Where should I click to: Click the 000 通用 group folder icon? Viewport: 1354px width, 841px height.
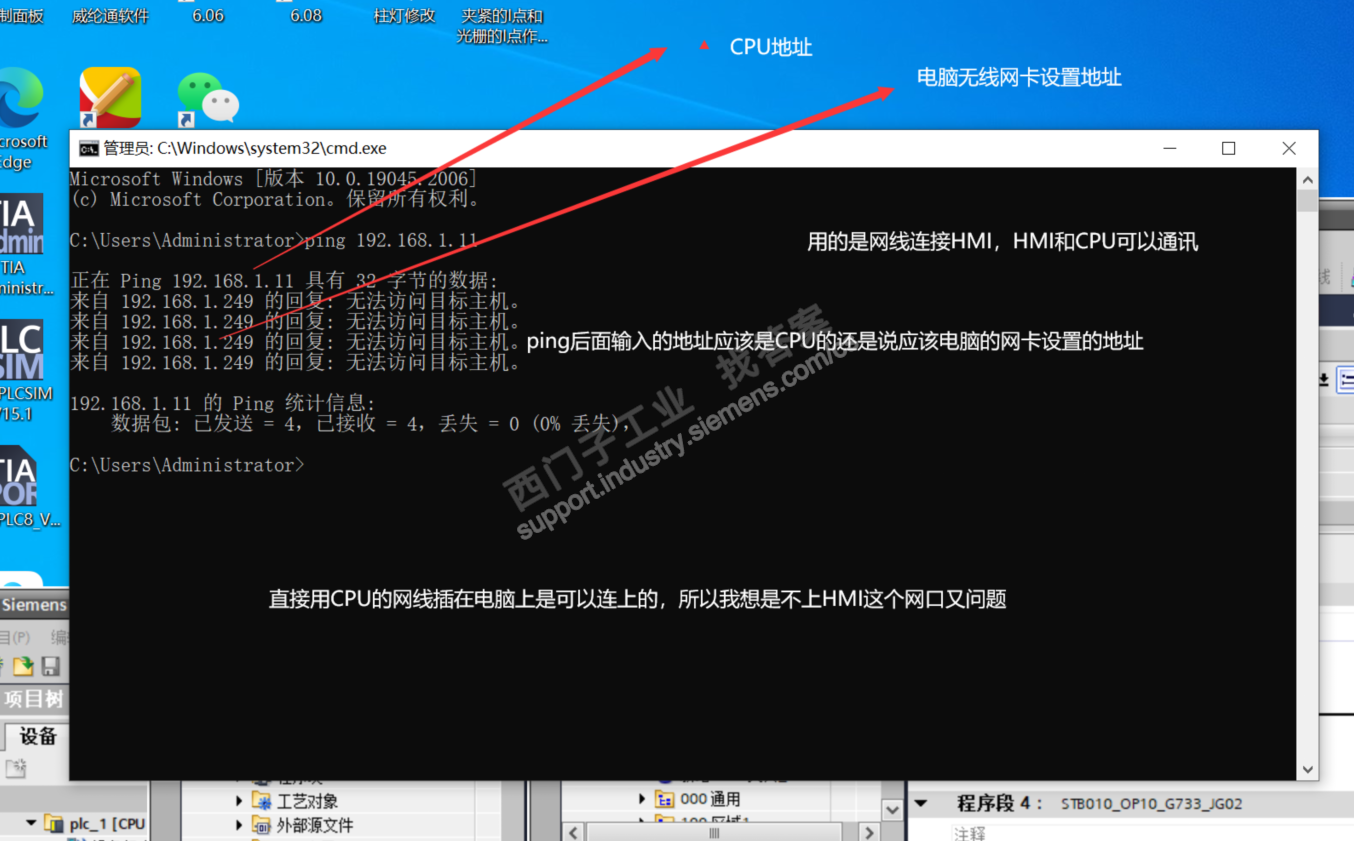(x=664, y=799)
